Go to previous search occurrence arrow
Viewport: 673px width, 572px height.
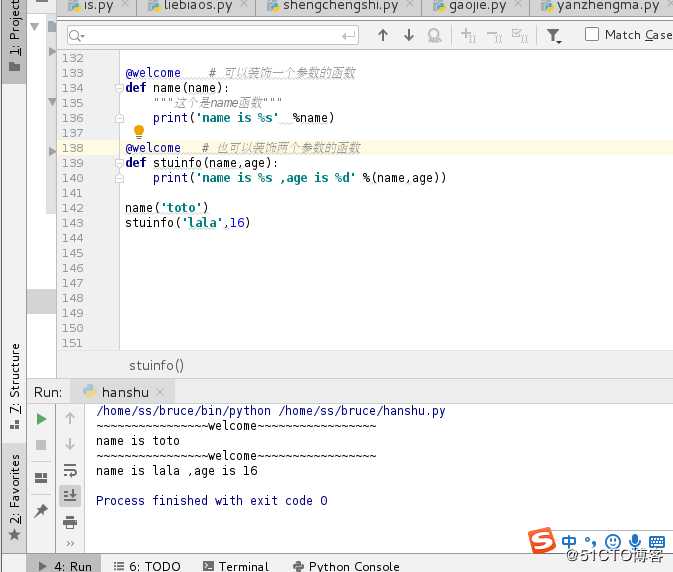pos(382,35)
